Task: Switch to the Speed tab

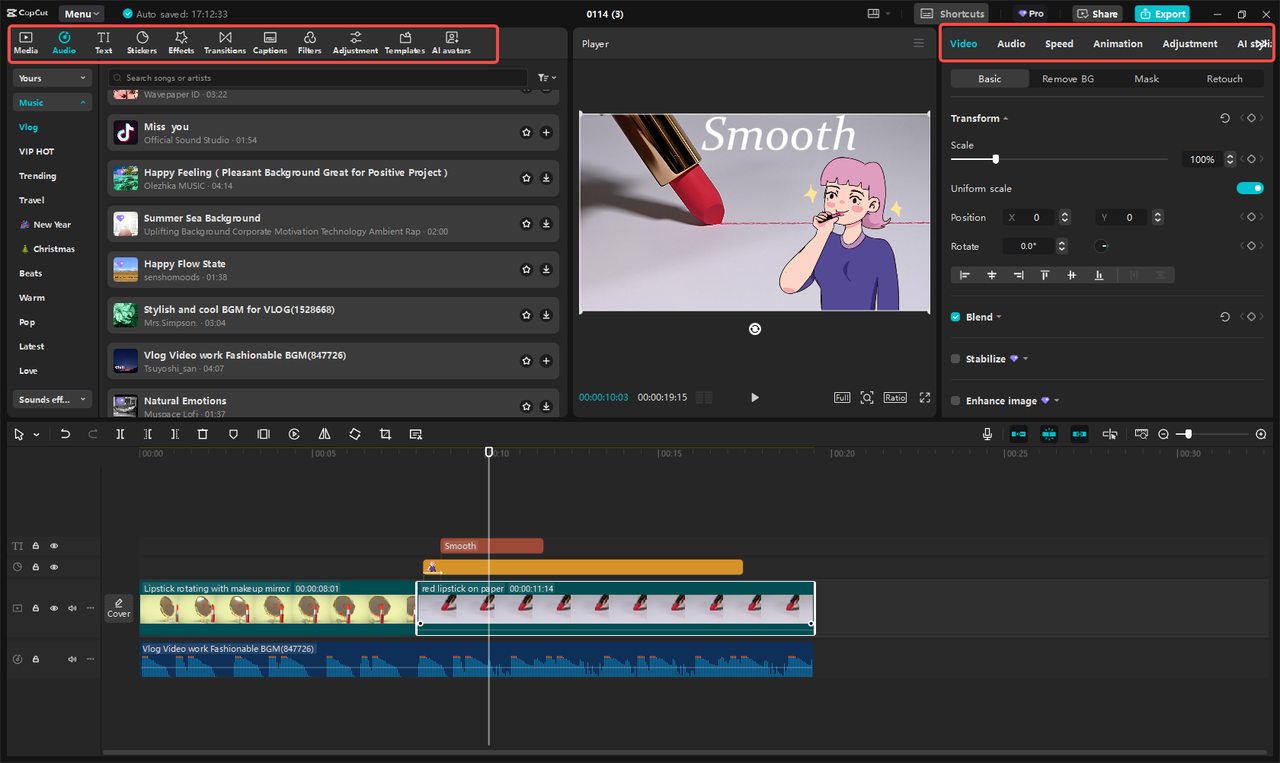Action: click(x=1059, y=44)
